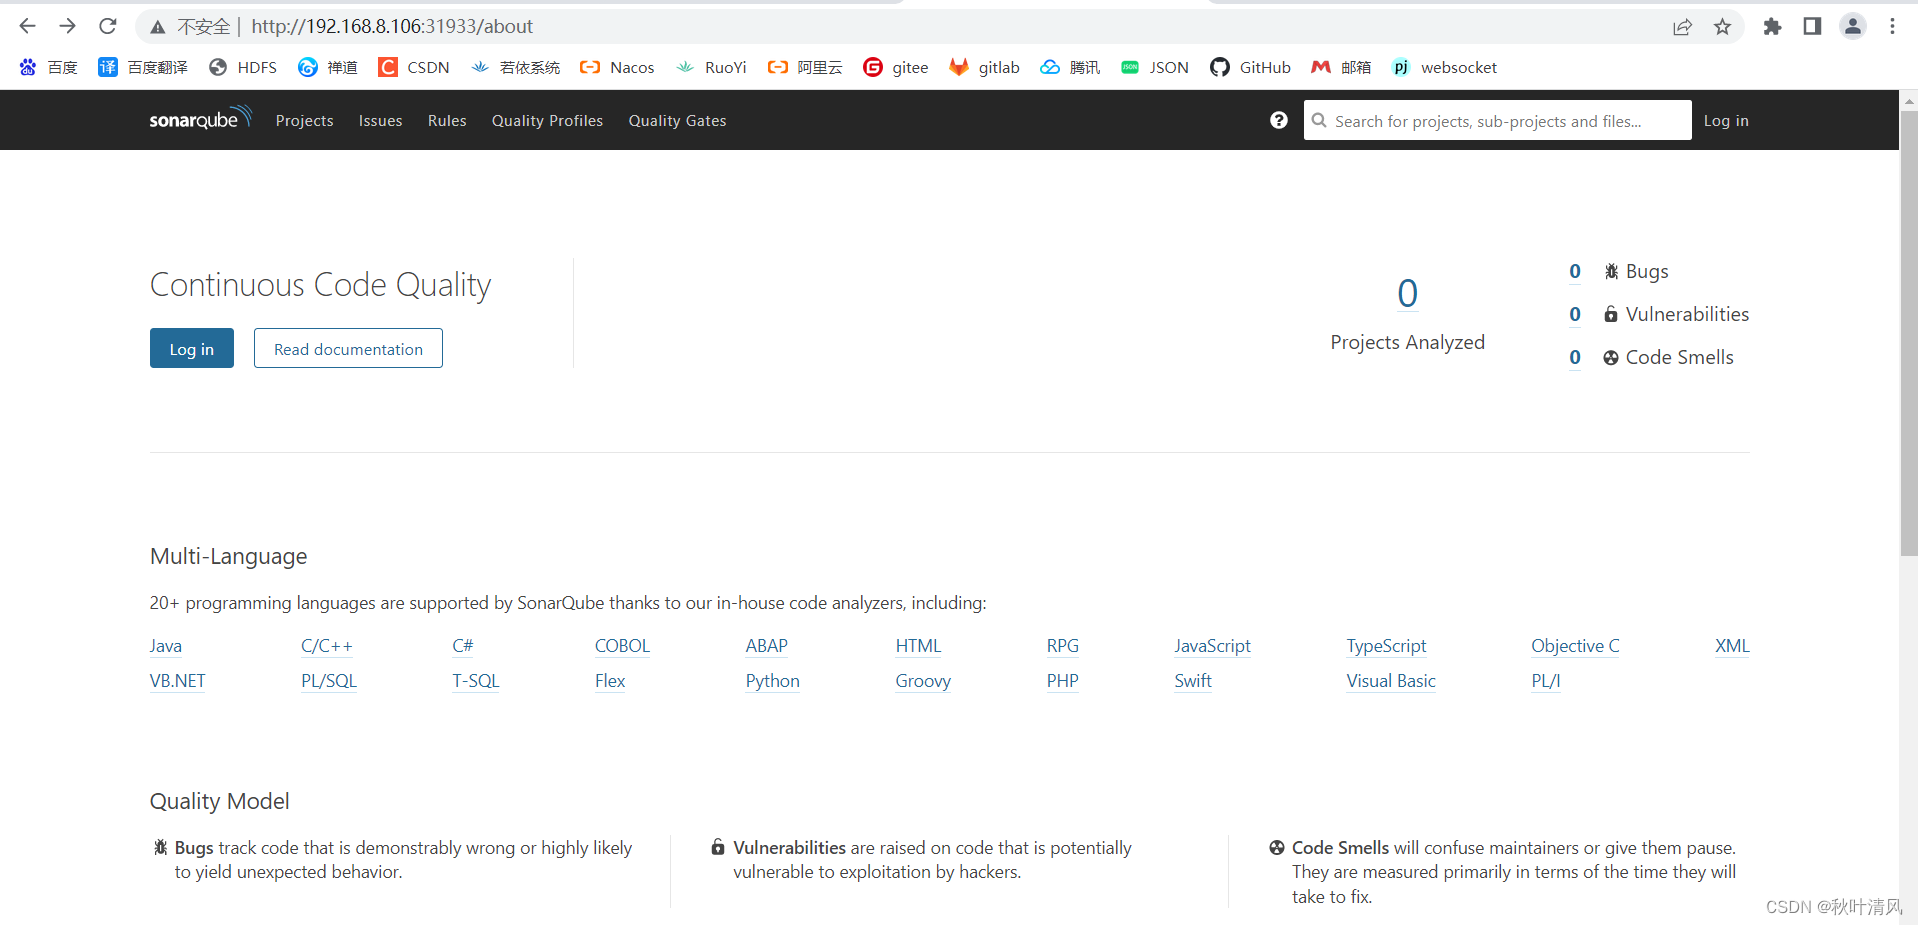
Task: Open the PL/SQL language link
Action: (x=329, y=681)
